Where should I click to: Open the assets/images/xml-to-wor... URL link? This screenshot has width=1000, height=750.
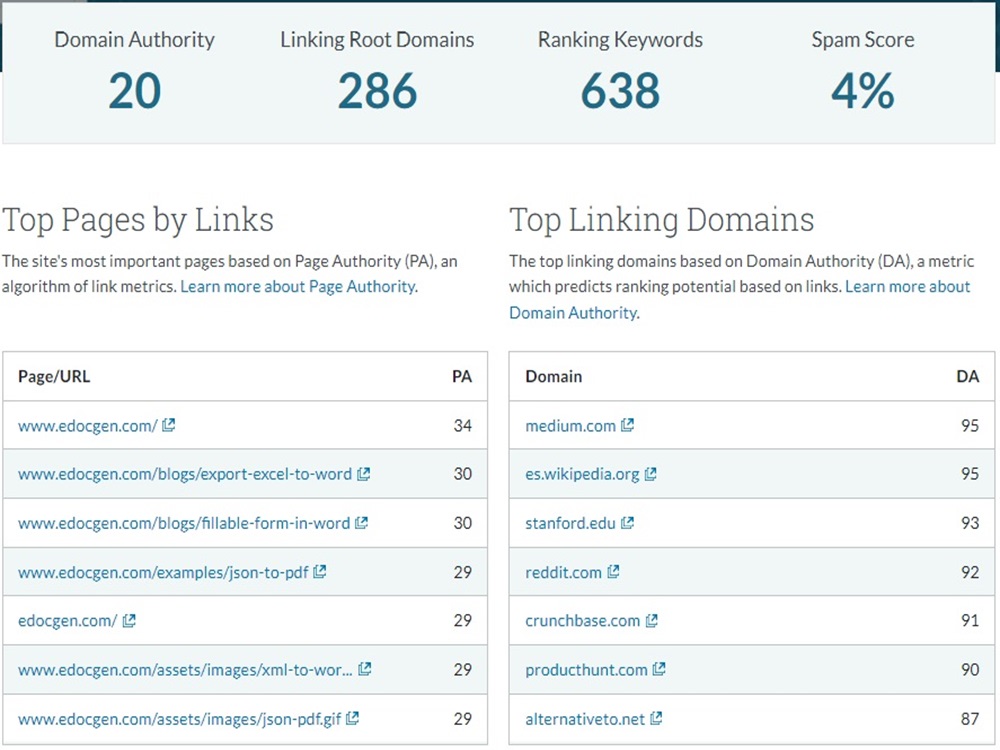(185, 670)
